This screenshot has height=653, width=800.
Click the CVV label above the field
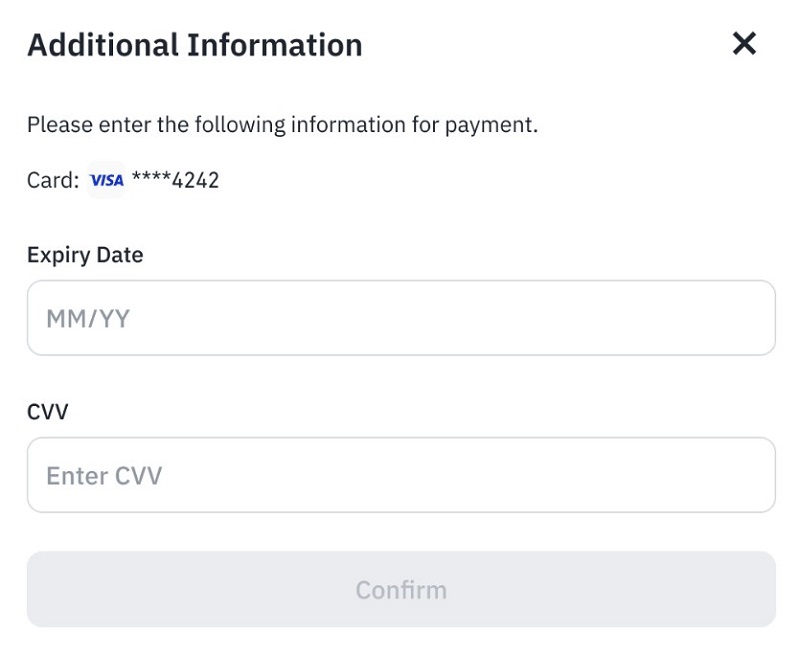click(47, 411)
